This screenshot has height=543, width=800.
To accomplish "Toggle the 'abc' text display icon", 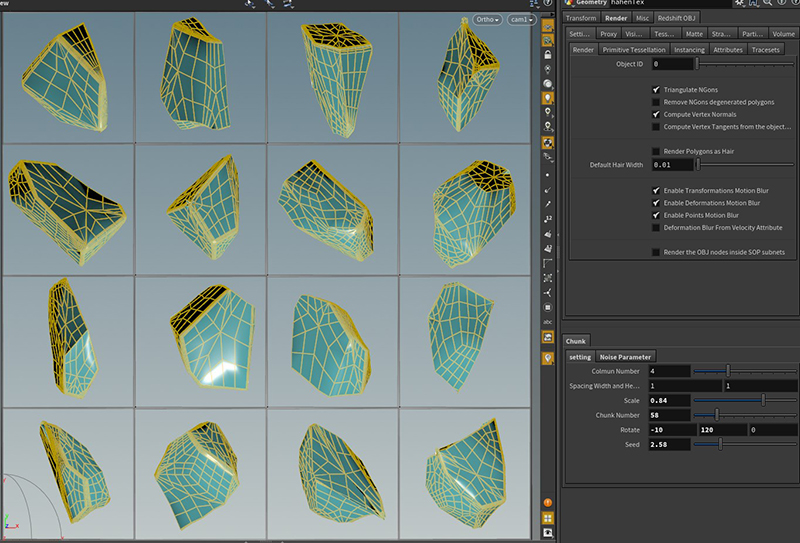I will [547, 322].
